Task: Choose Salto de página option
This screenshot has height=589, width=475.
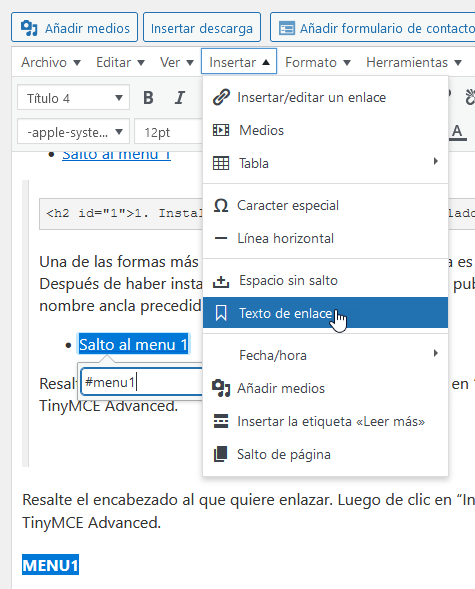Action: [325, 455]
